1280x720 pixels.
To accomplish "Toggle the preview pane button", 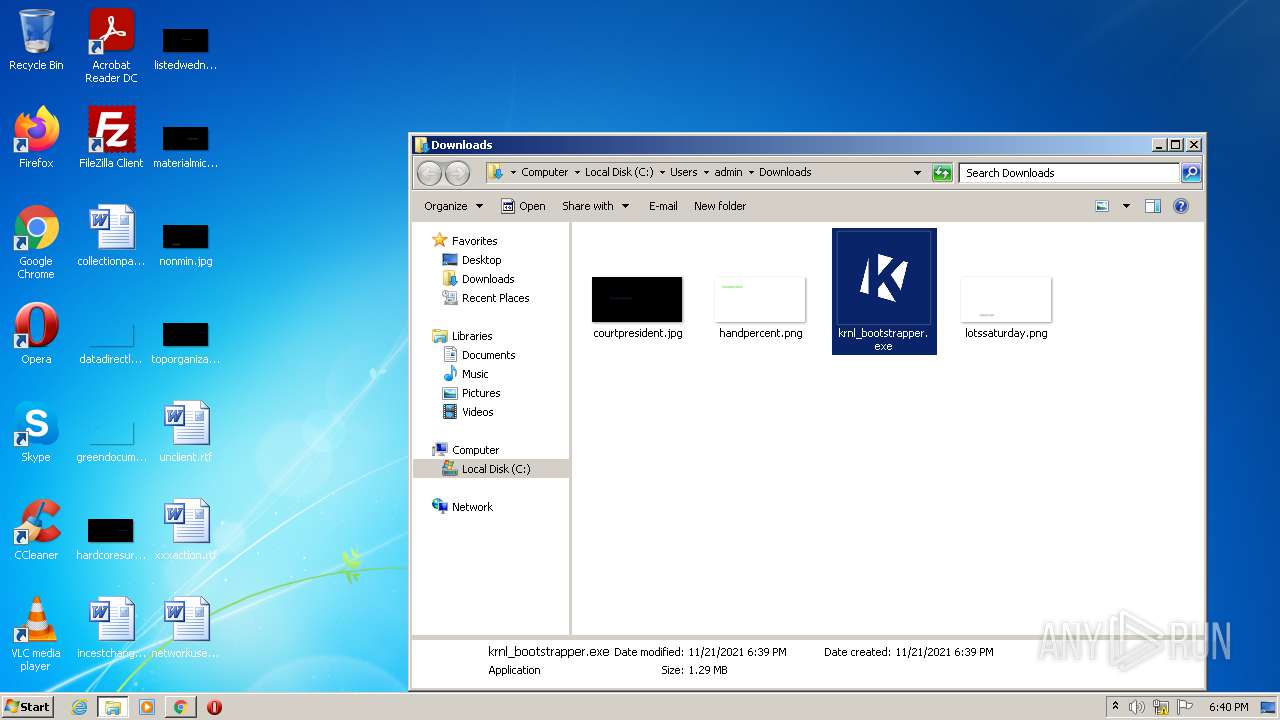I will pyautogui.click(x=1152, y=206).
